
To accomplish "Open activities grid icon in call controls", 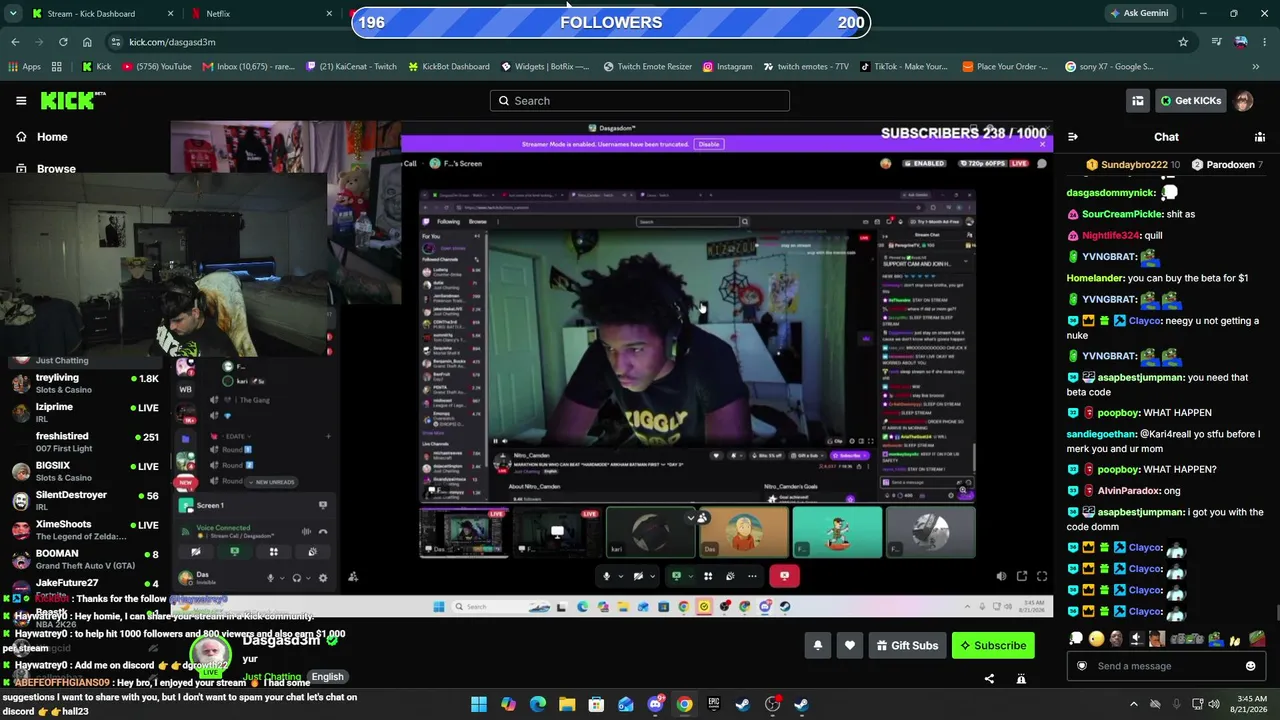I will [708, 576].
